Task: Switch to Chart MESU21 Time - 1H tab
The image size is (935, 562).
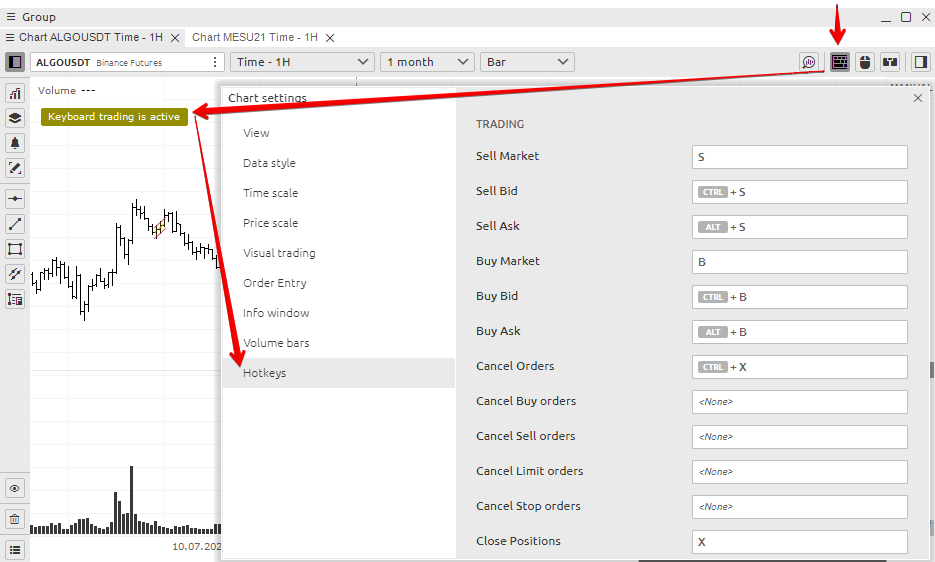Action: [x=254, y=37]
